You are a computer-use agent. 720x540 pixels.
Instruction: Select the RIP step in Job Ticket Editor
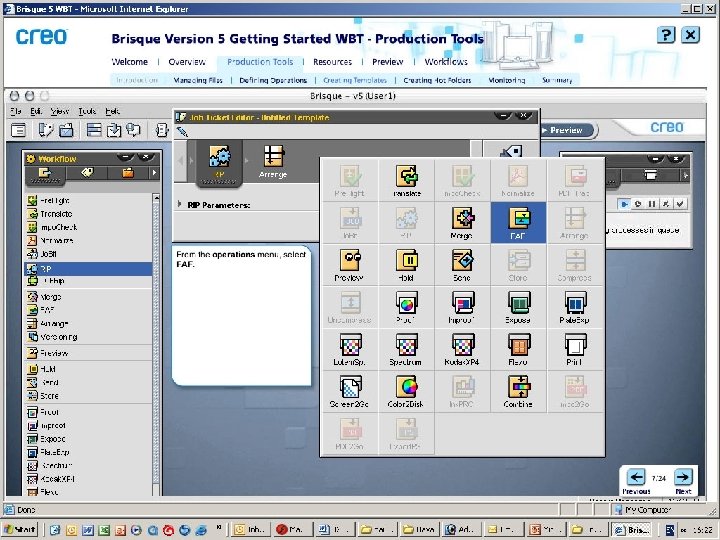(219, 163)
